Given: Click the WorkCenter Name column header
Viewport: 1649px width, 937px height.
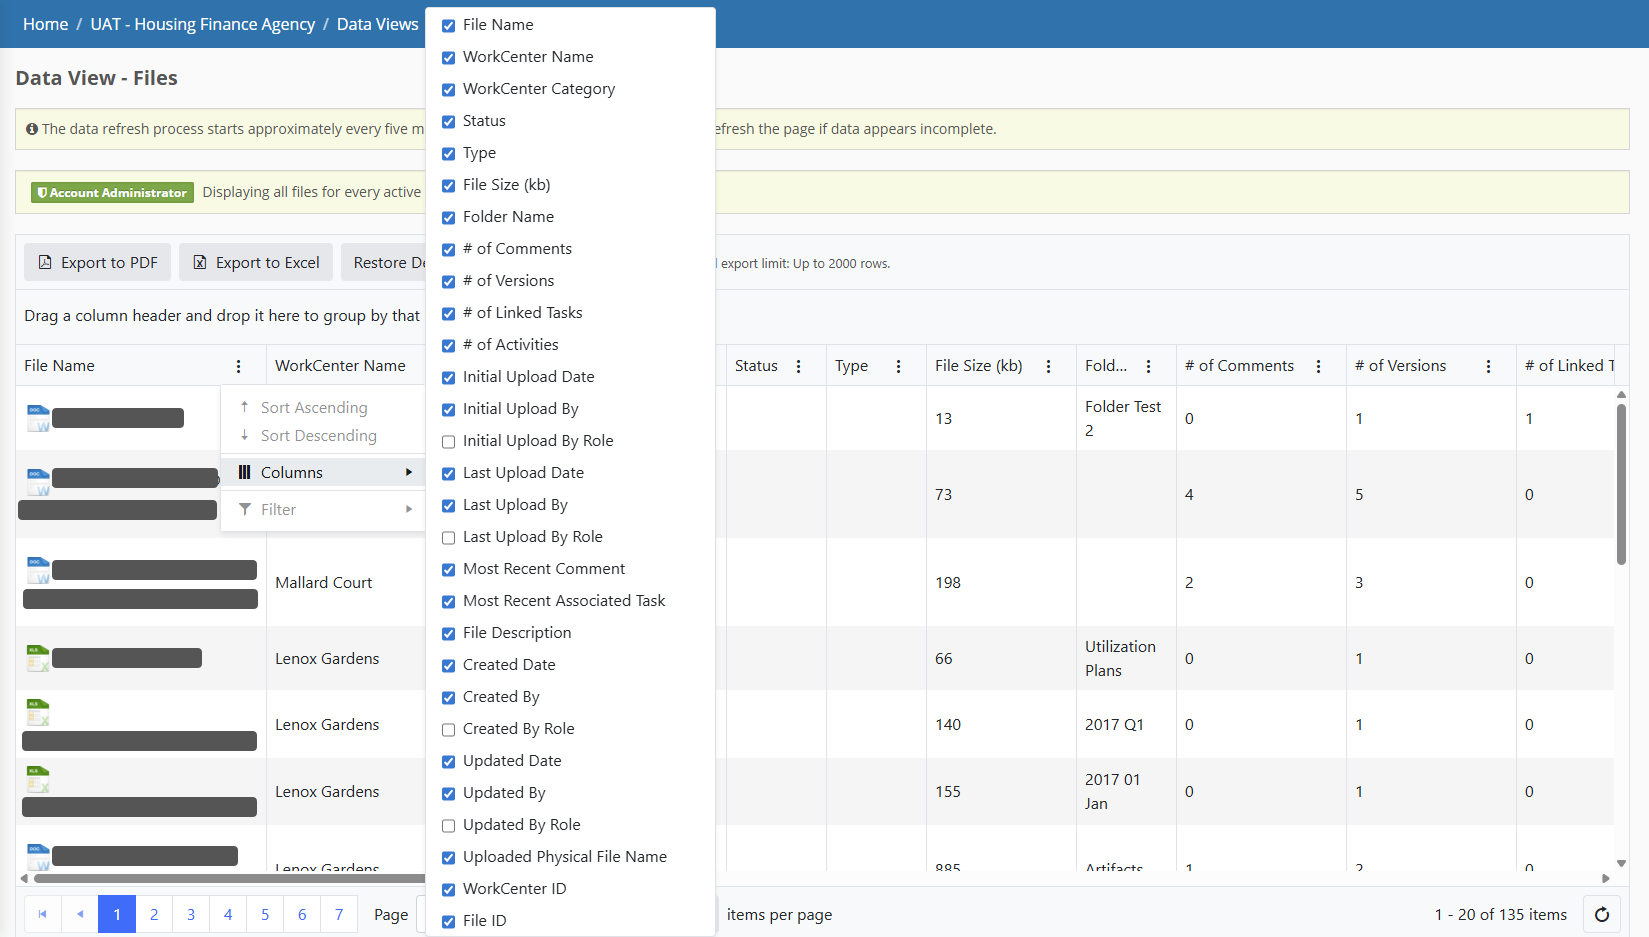Looking at the screenshot, I should (340, 366).
